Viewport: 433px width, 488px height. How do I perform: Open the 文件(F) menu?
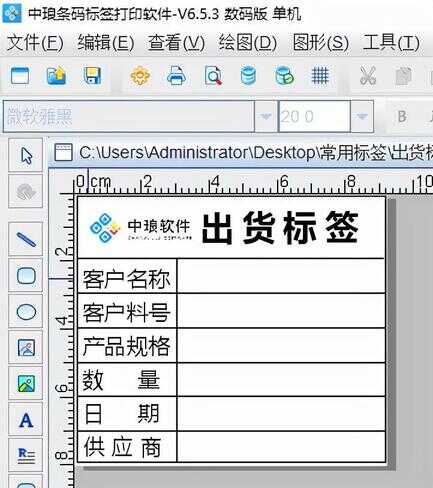35,43
